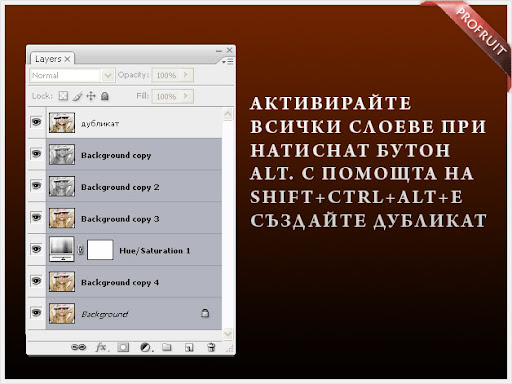
Task: Click the link layers icon
Action: (79, 347)
